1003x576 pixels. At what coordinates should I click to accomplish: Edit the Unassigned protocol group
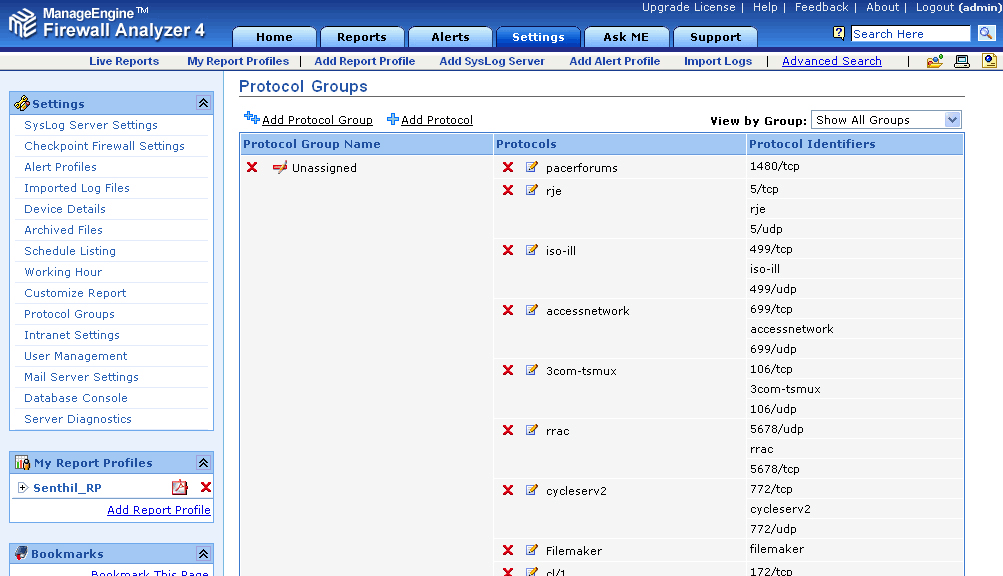[280, 167]
